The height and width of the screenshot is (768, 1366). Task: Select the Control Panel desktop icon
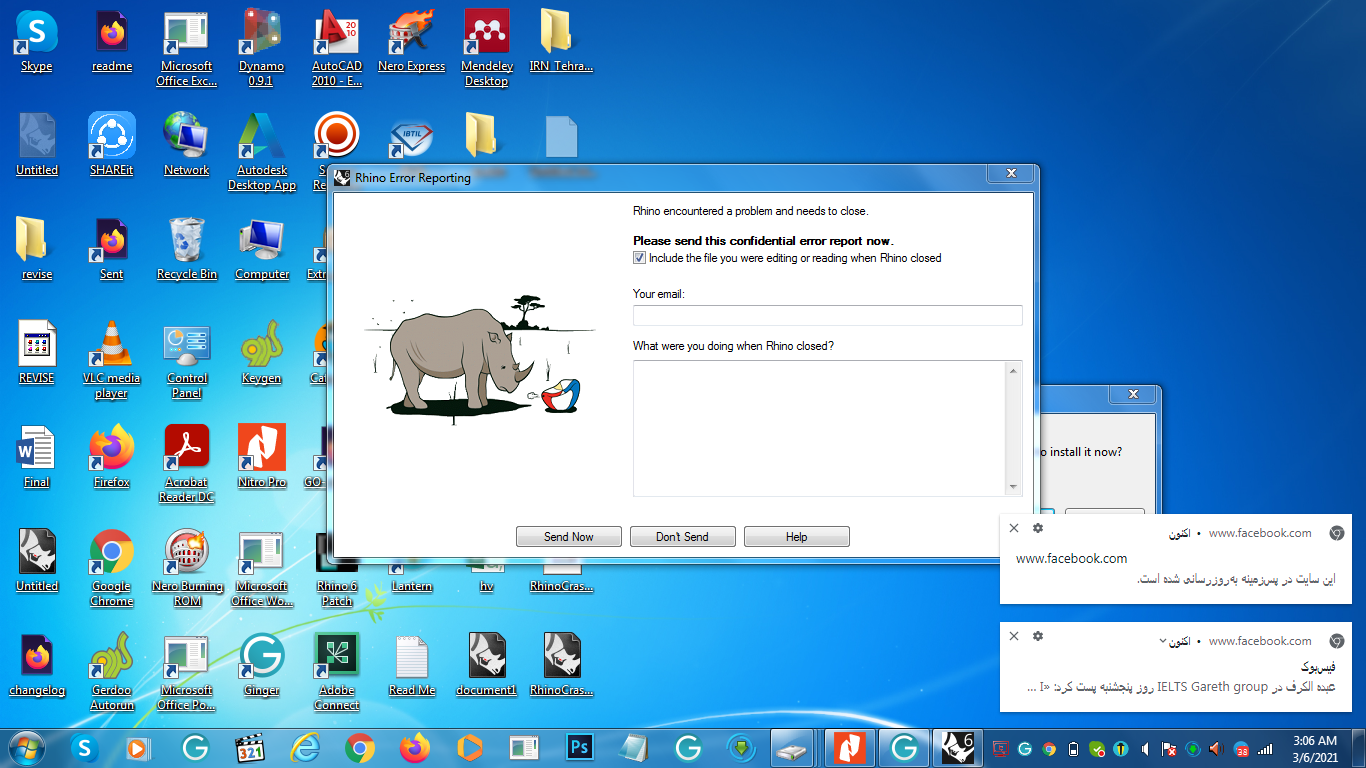coord(187,359)
